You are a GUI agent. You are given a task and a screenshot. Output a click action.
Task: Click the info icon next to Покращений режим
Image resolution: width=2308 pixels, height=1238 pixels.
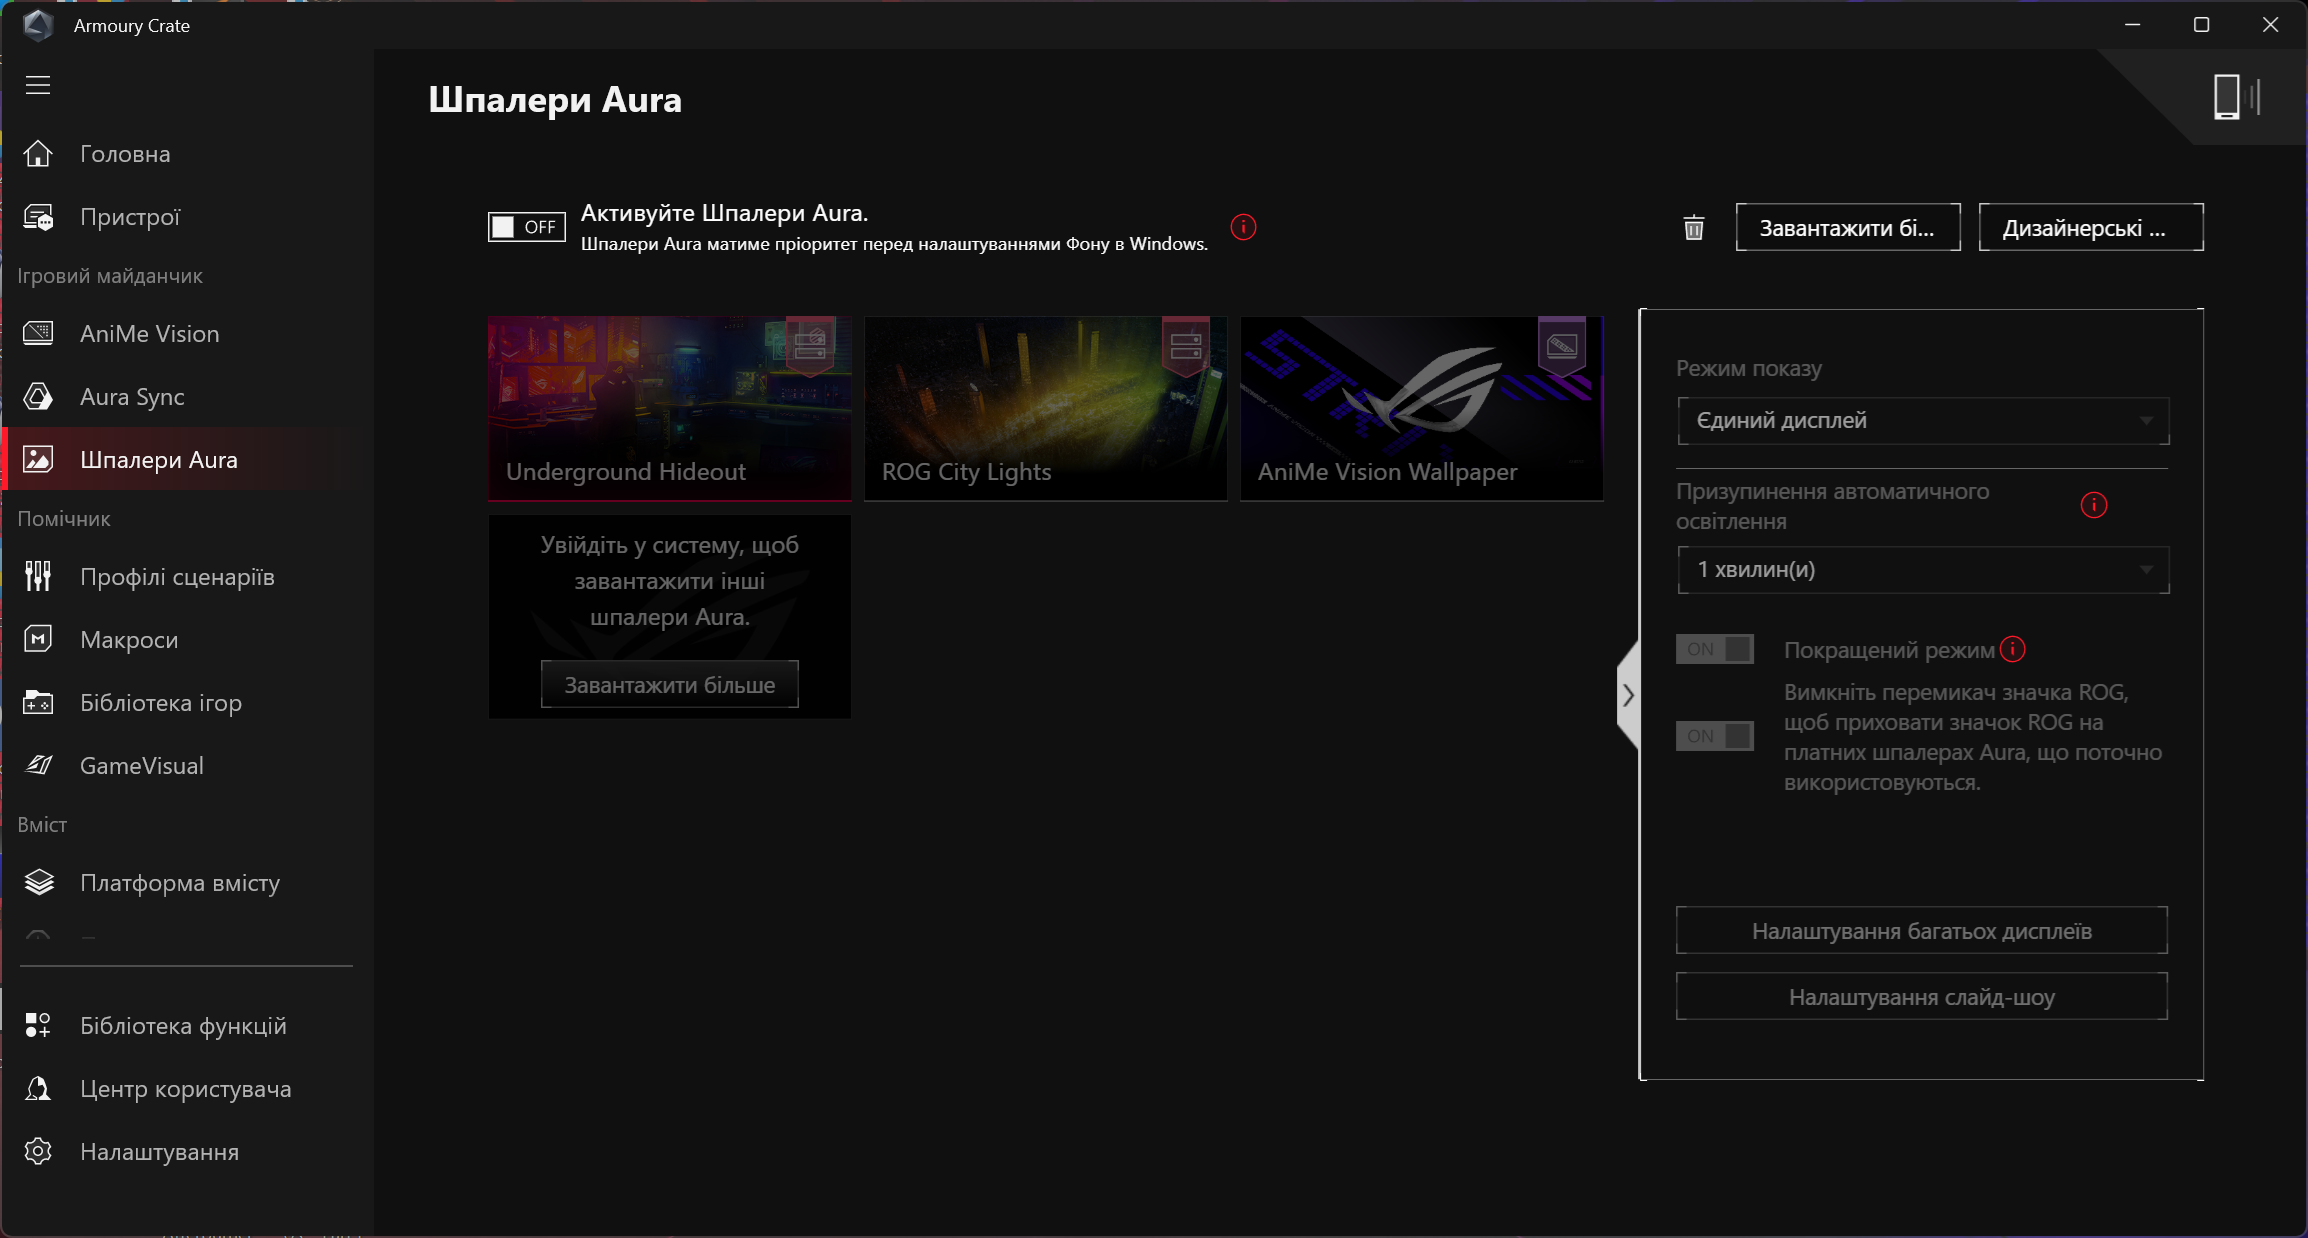2012,650
